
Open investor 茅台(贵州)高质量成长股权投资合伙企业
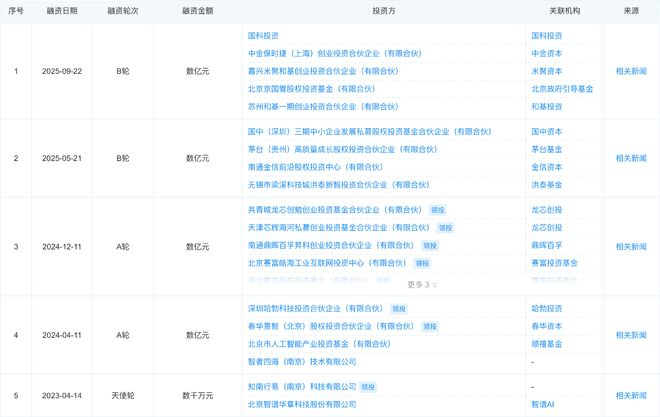343,149
